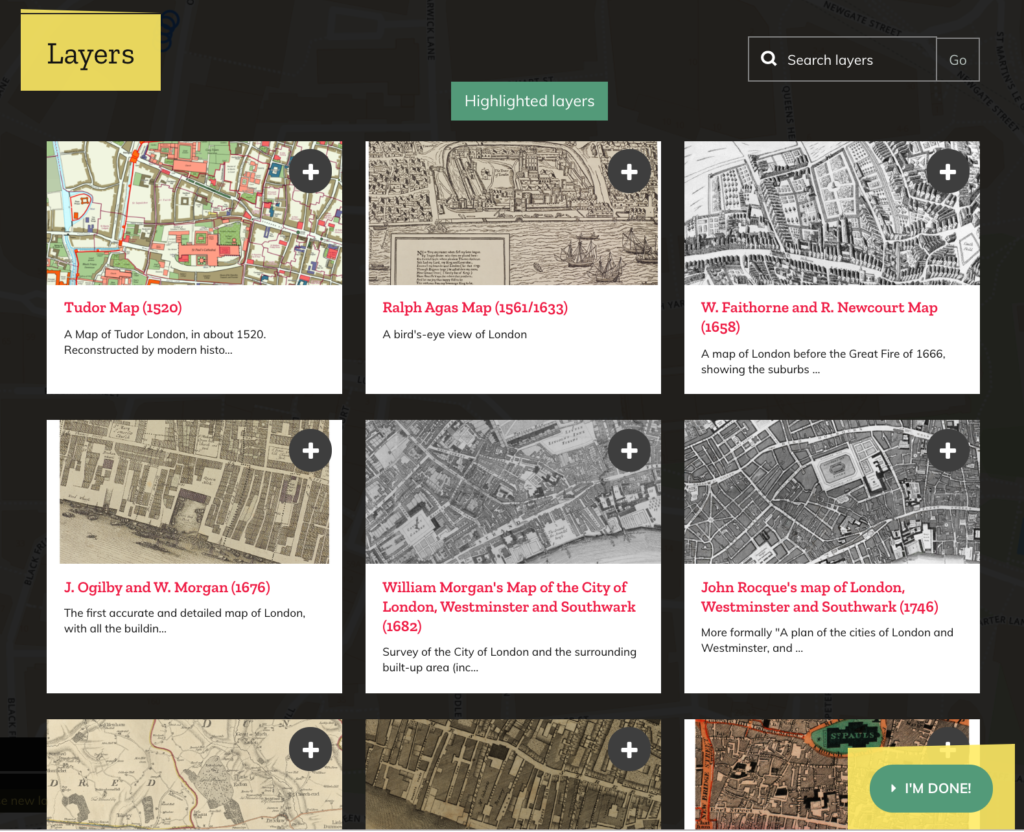Viewport: 1024px width, 832px height.
Task: Open the Tudor Map (1520) title link
Action: point(123,308)
